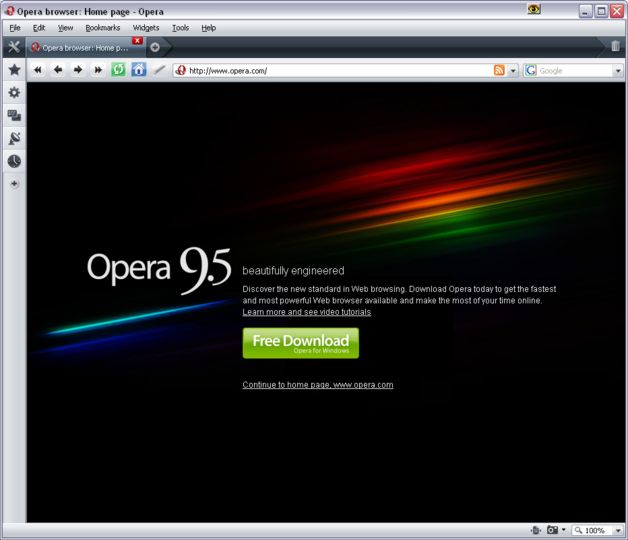Go forward one page
This screenshot has width=628, height=540.
pos(78,70)
